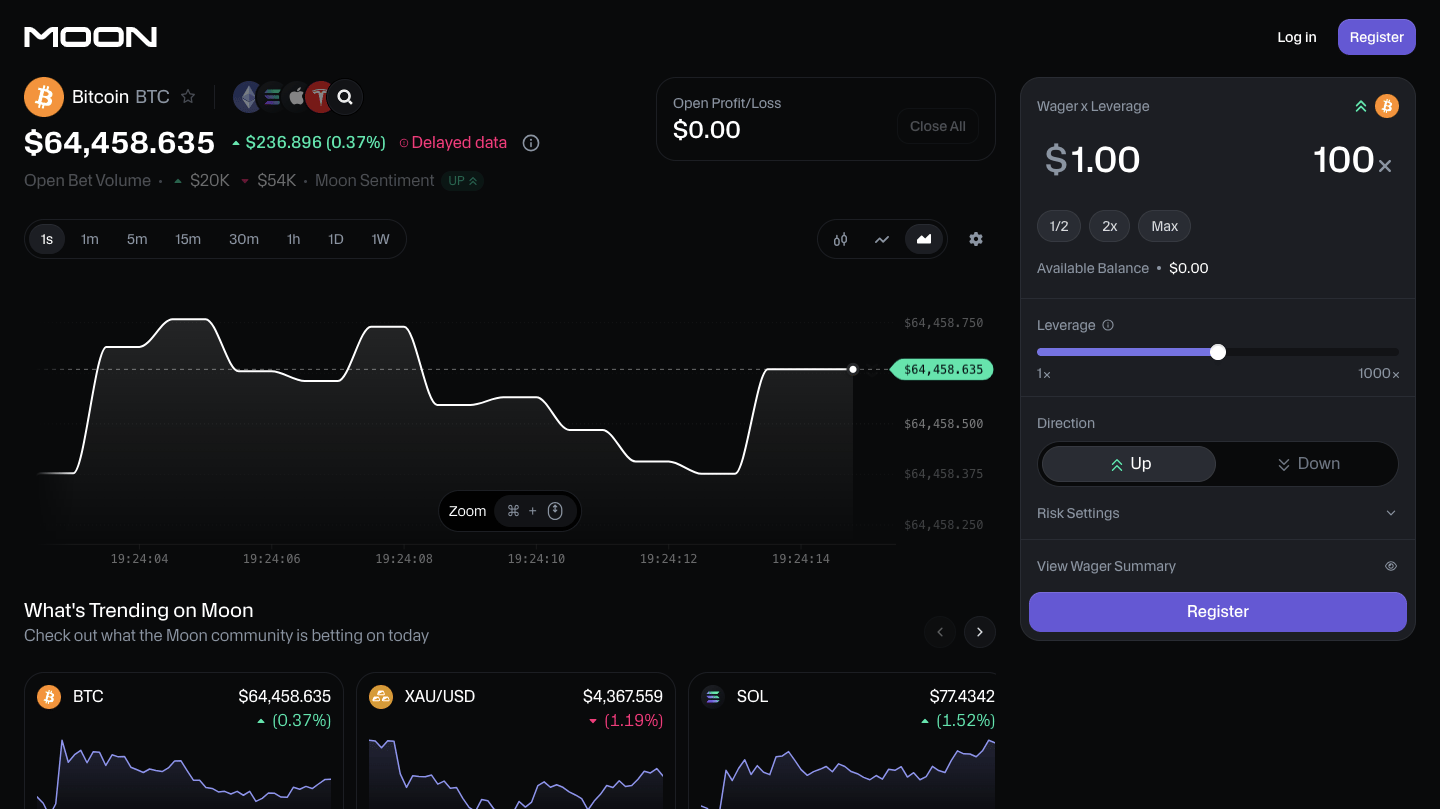Toggle wager summary eye icon
This screenshot has height=809, width=1440.
click(x=1391, y=566)
